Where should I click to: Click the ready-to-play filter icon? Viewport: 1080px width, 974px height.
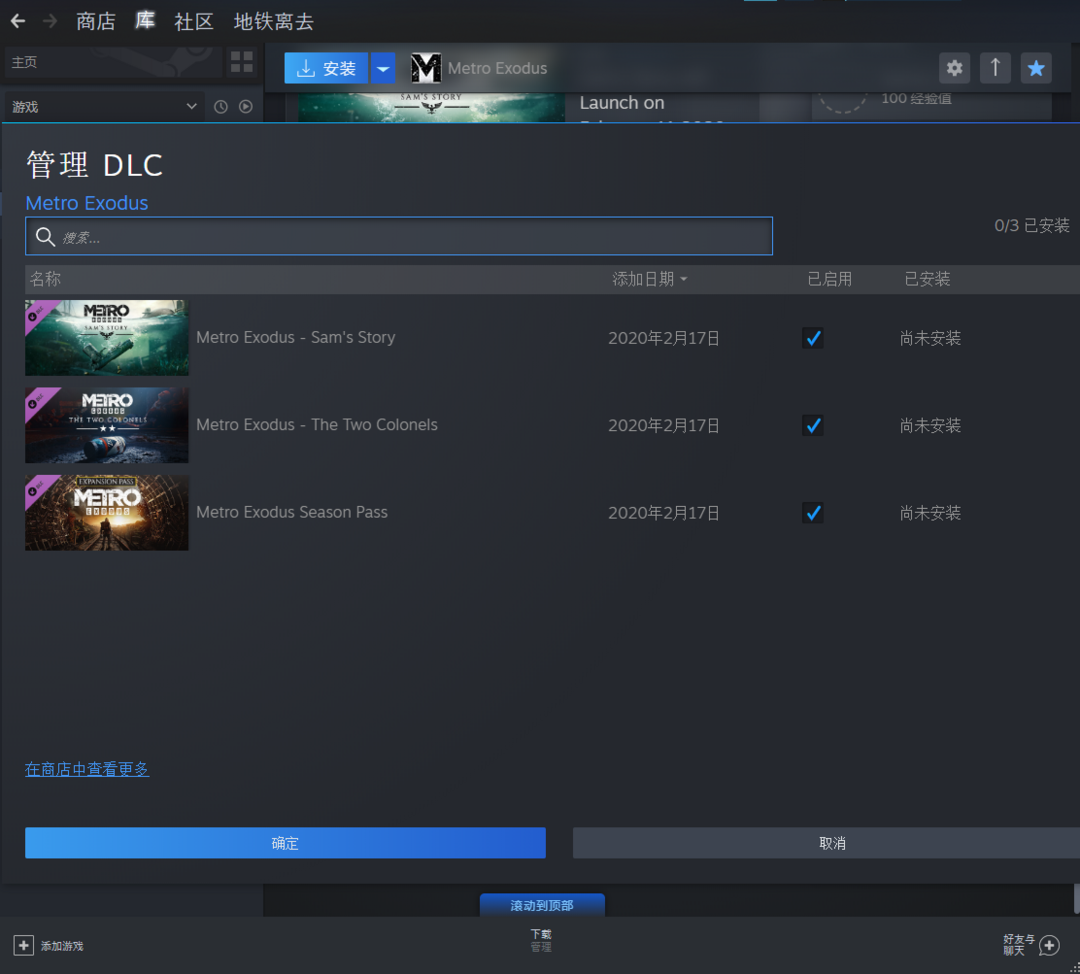[x=246, y=107]
